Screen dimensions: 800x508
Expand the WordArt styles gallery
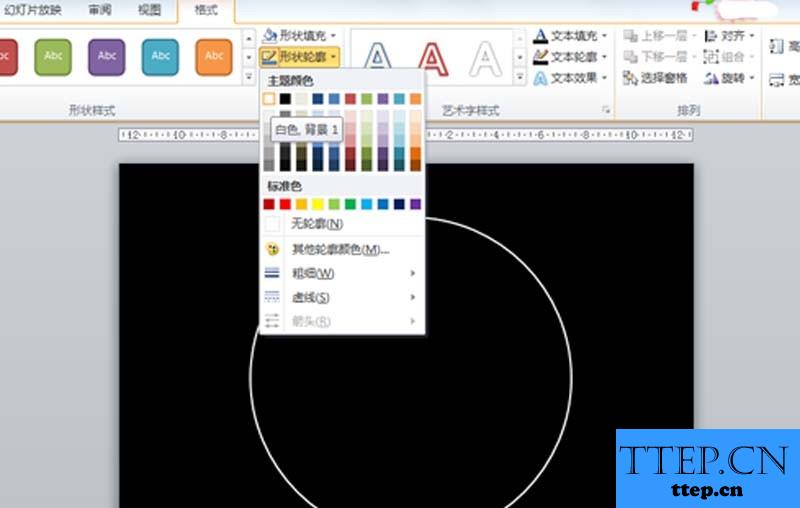(x=519, y=77)
